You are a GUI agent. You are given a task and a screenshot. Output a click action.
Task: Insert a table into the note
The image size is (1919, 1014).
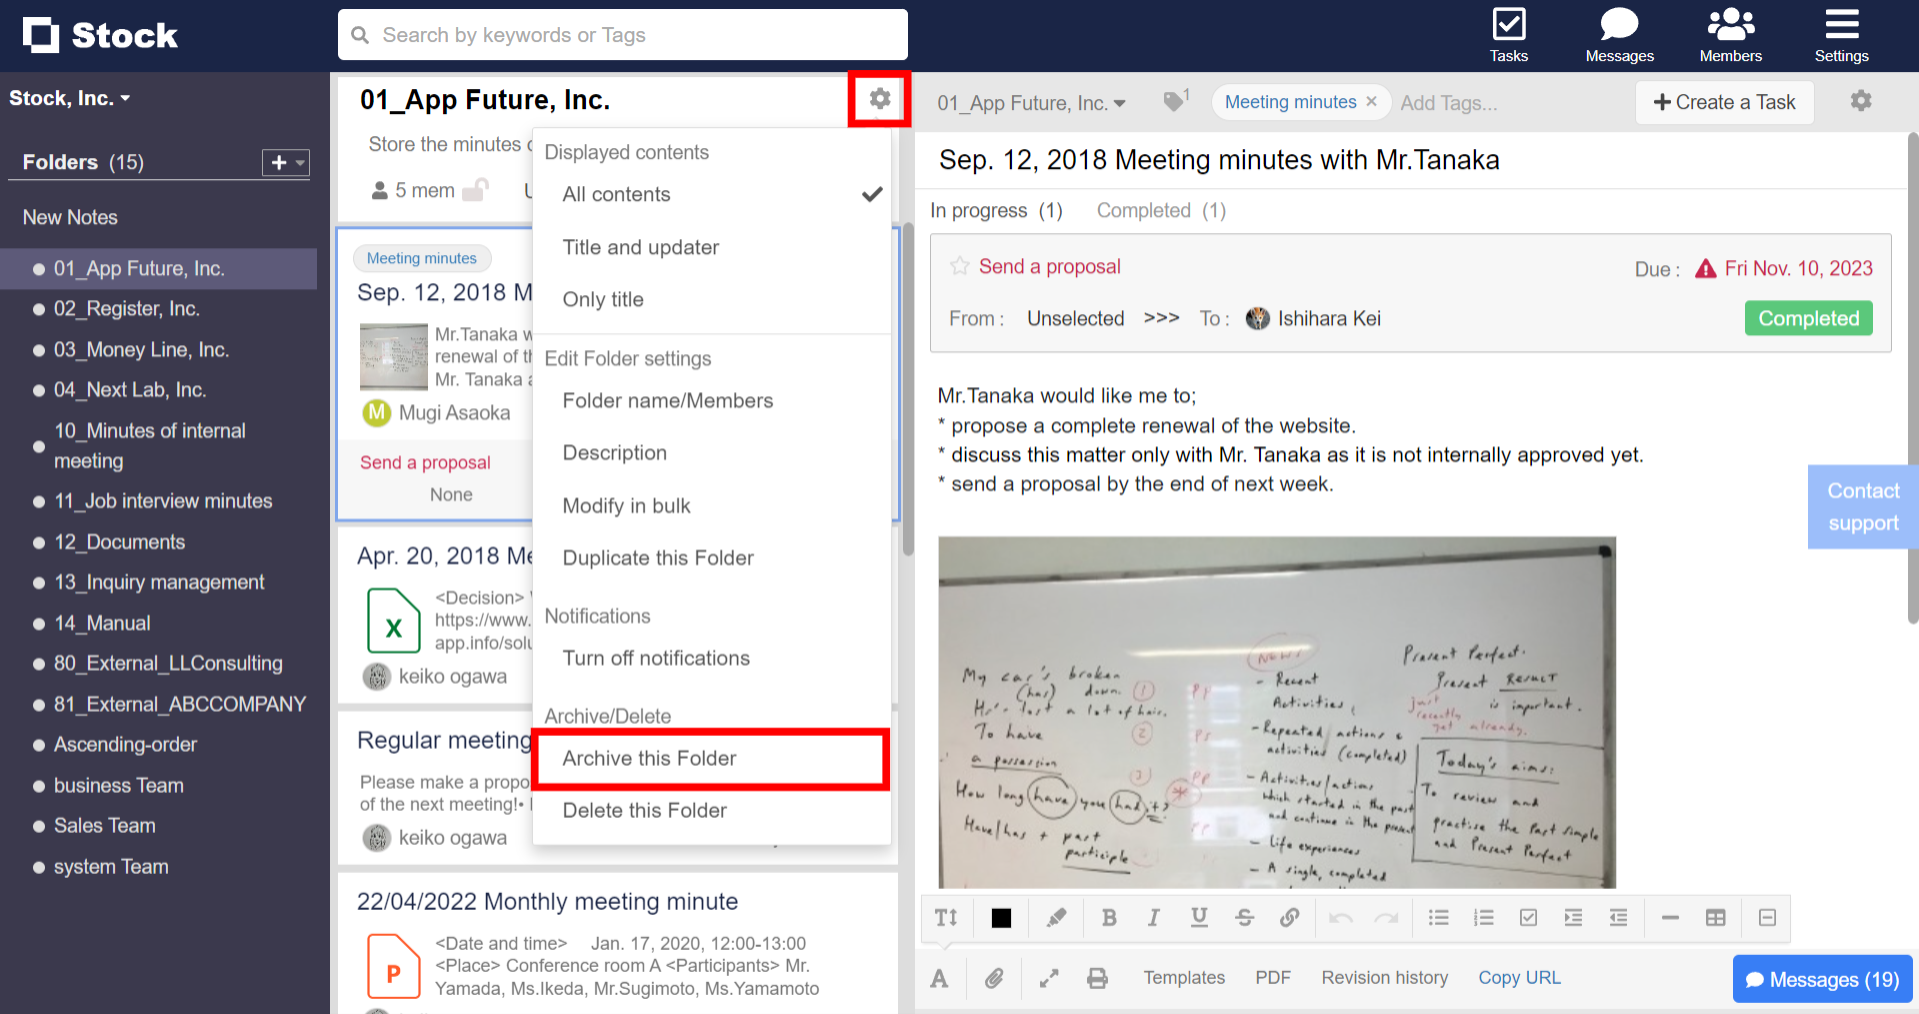click(1716, 917)
